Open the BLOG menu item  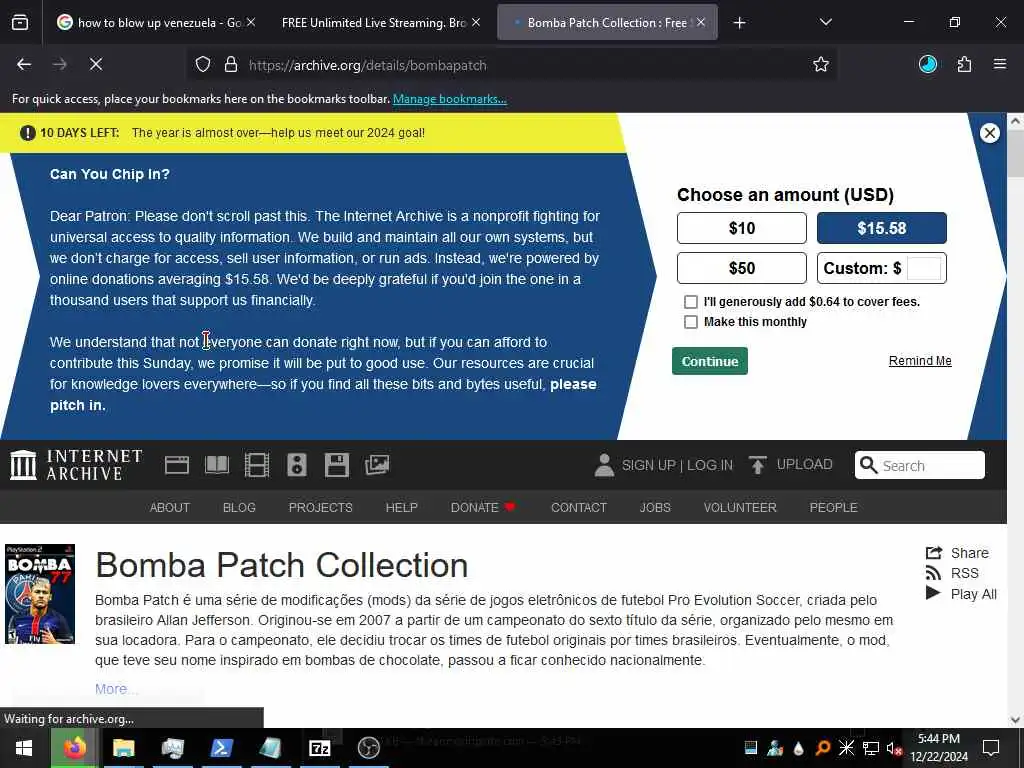coord(239,507)
